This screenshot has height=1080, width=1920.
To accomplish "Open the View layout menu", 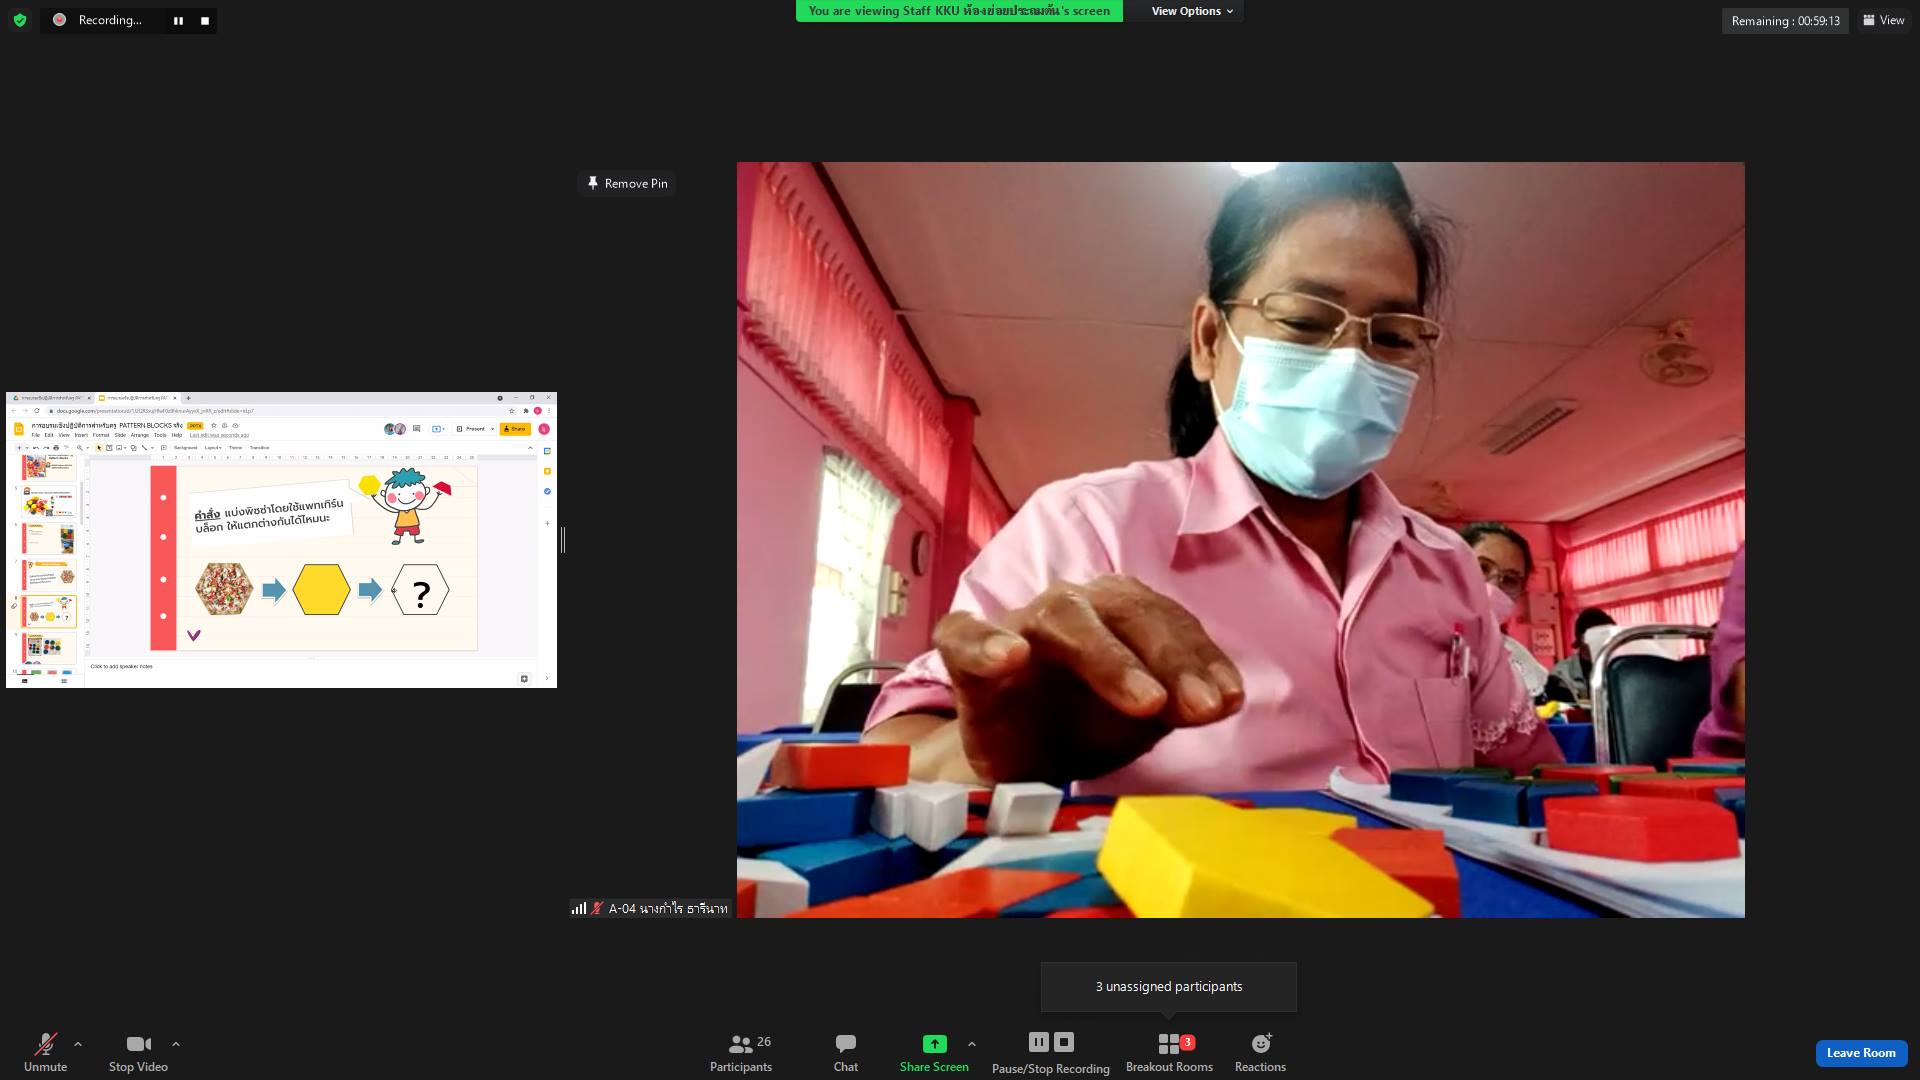I will pyautogui.click(x=1884, y=20).
